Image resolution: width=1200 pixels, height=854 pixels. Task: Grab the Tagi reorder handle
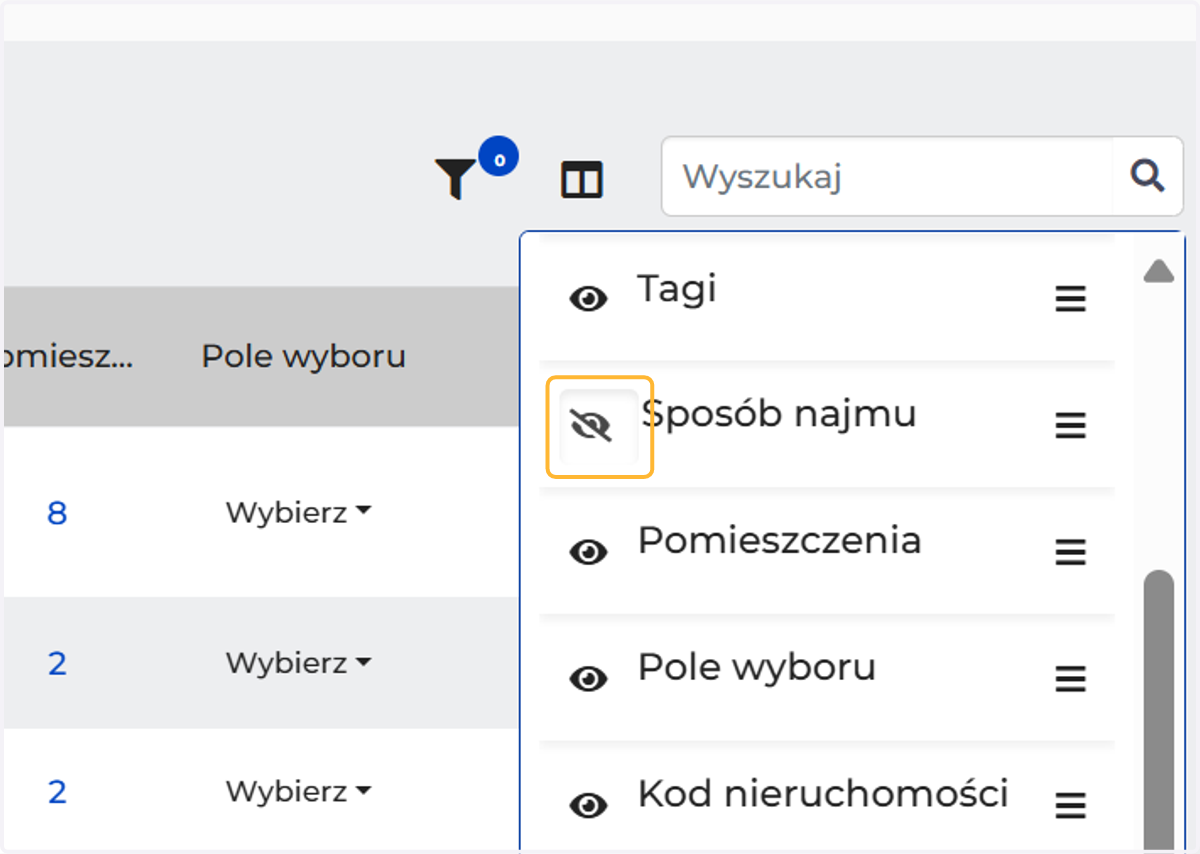tap(1071, 298)
